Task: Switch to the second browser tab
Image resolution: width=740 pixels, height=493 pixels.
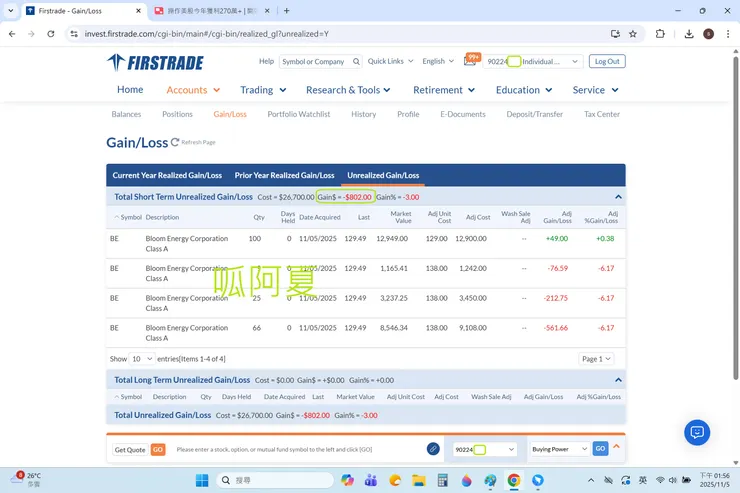Action: point(211,10)
